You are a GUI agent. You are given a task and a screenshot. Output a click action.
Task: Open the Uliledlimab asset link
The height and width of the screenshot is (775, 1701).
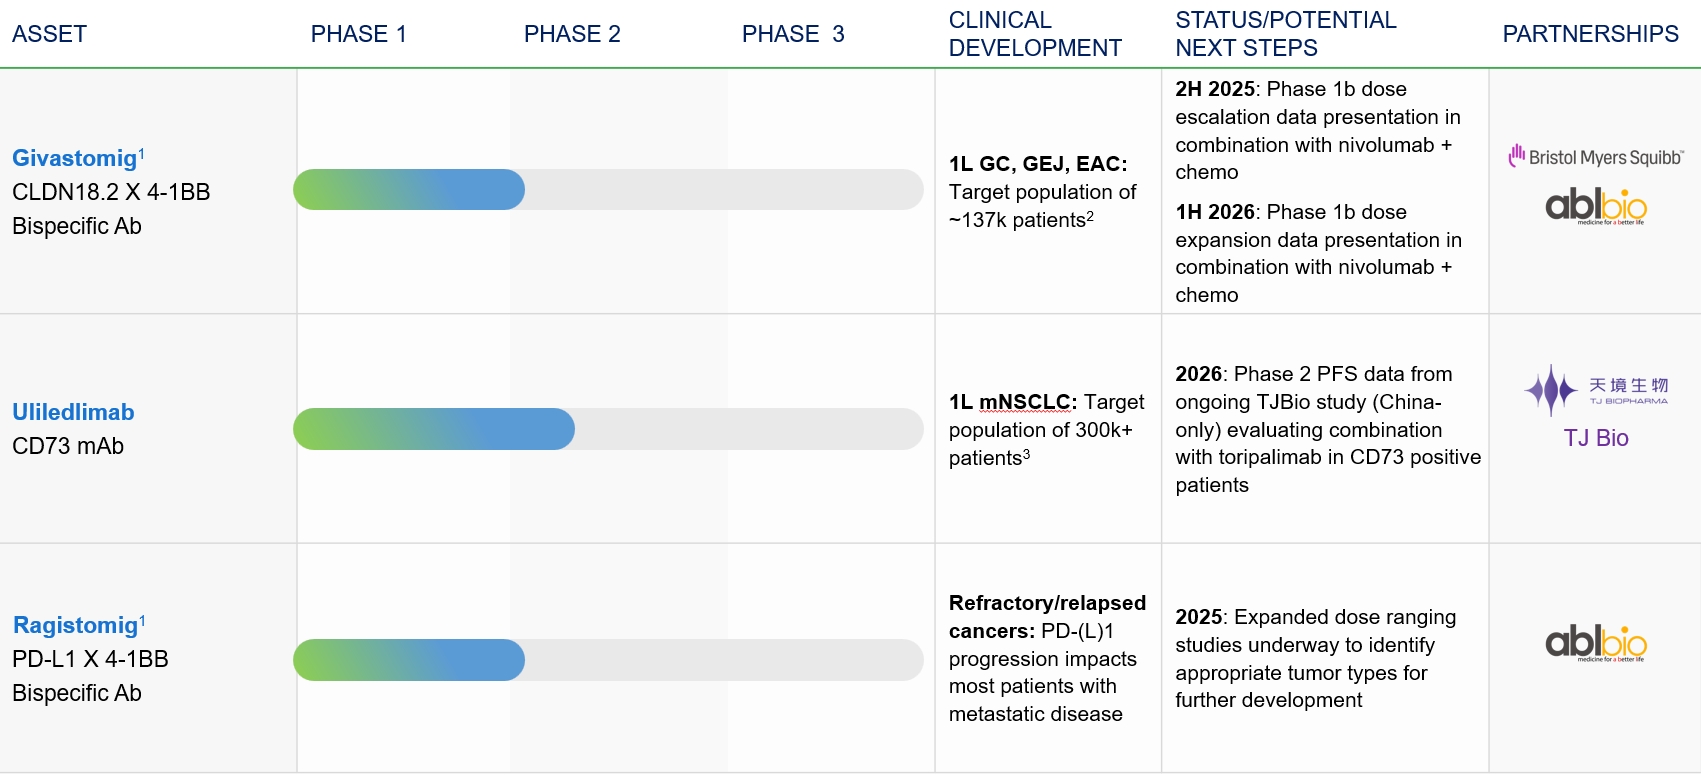(73, 412)
